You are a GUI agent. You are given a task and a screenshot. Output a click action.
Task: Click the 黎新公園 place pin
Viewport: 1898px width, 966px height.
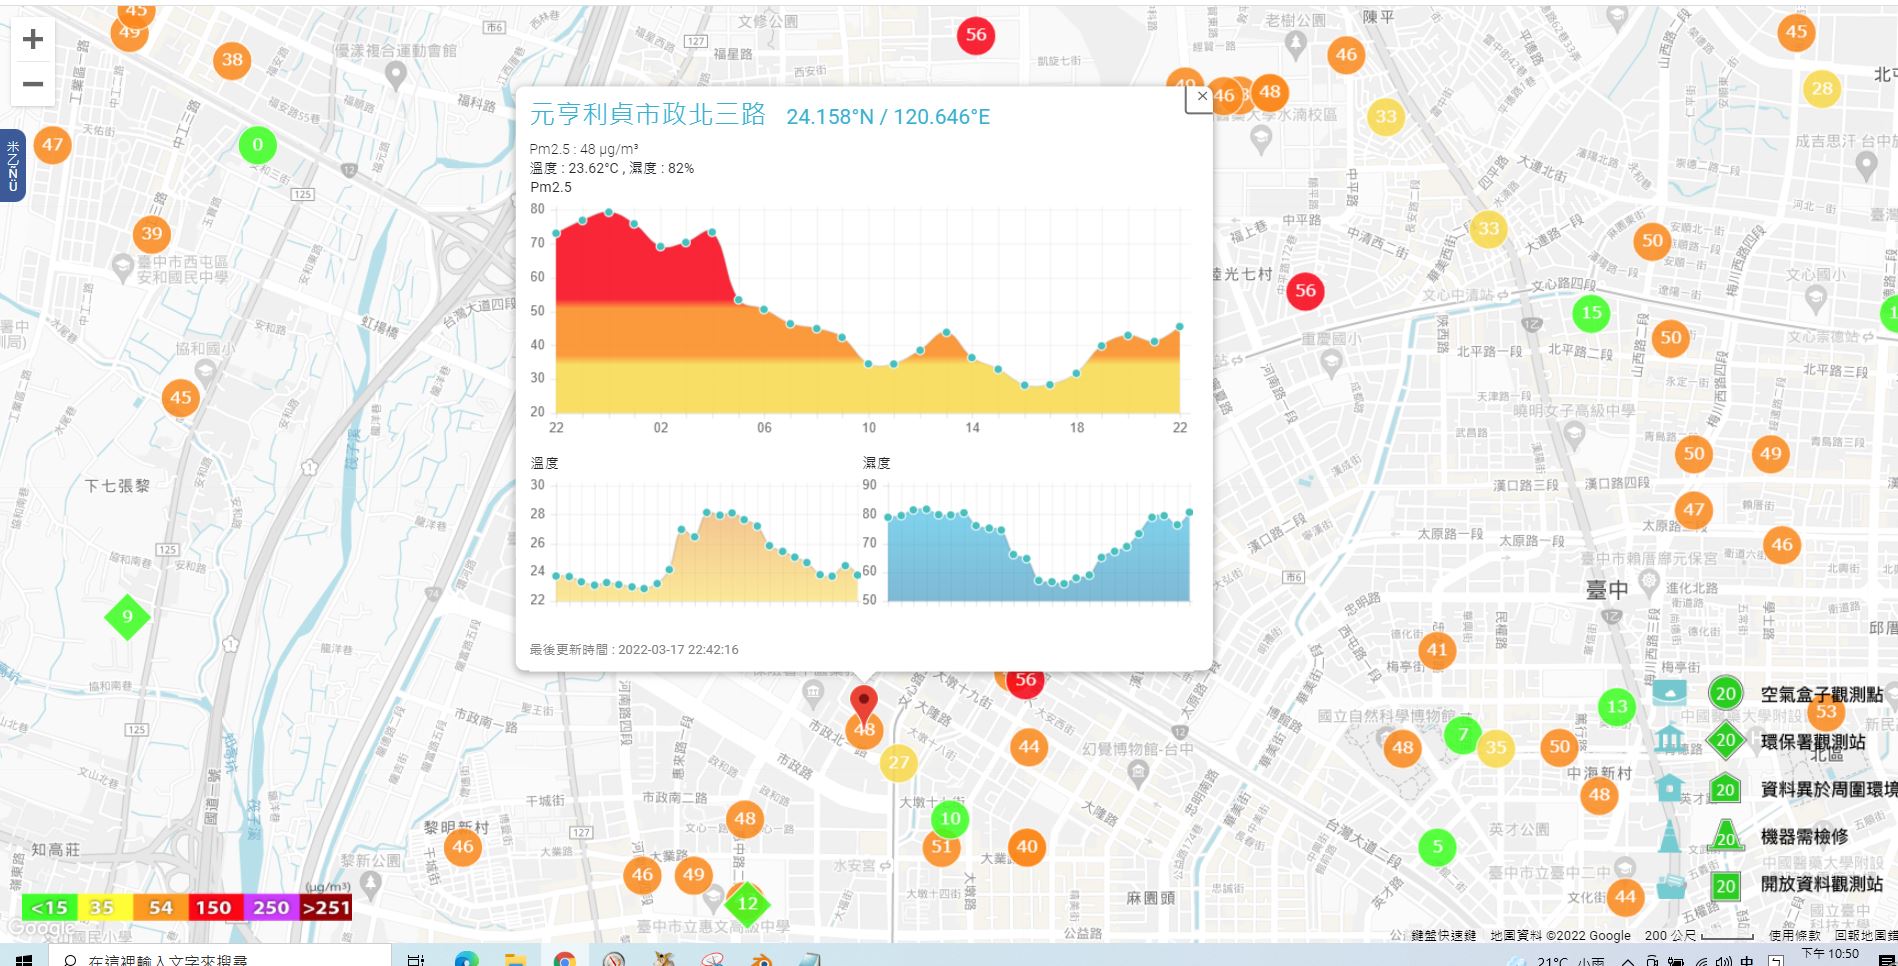(370, 884)
